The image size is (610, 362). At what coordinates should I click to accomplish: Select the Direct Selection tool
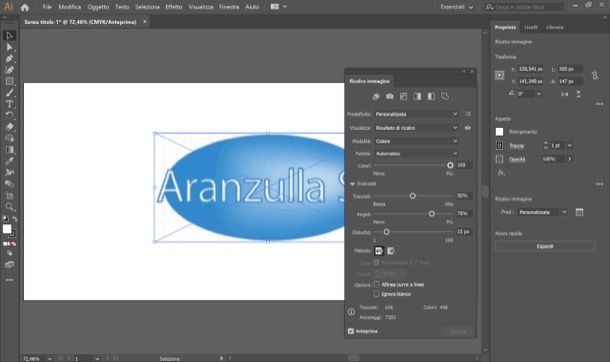[9, 47]
